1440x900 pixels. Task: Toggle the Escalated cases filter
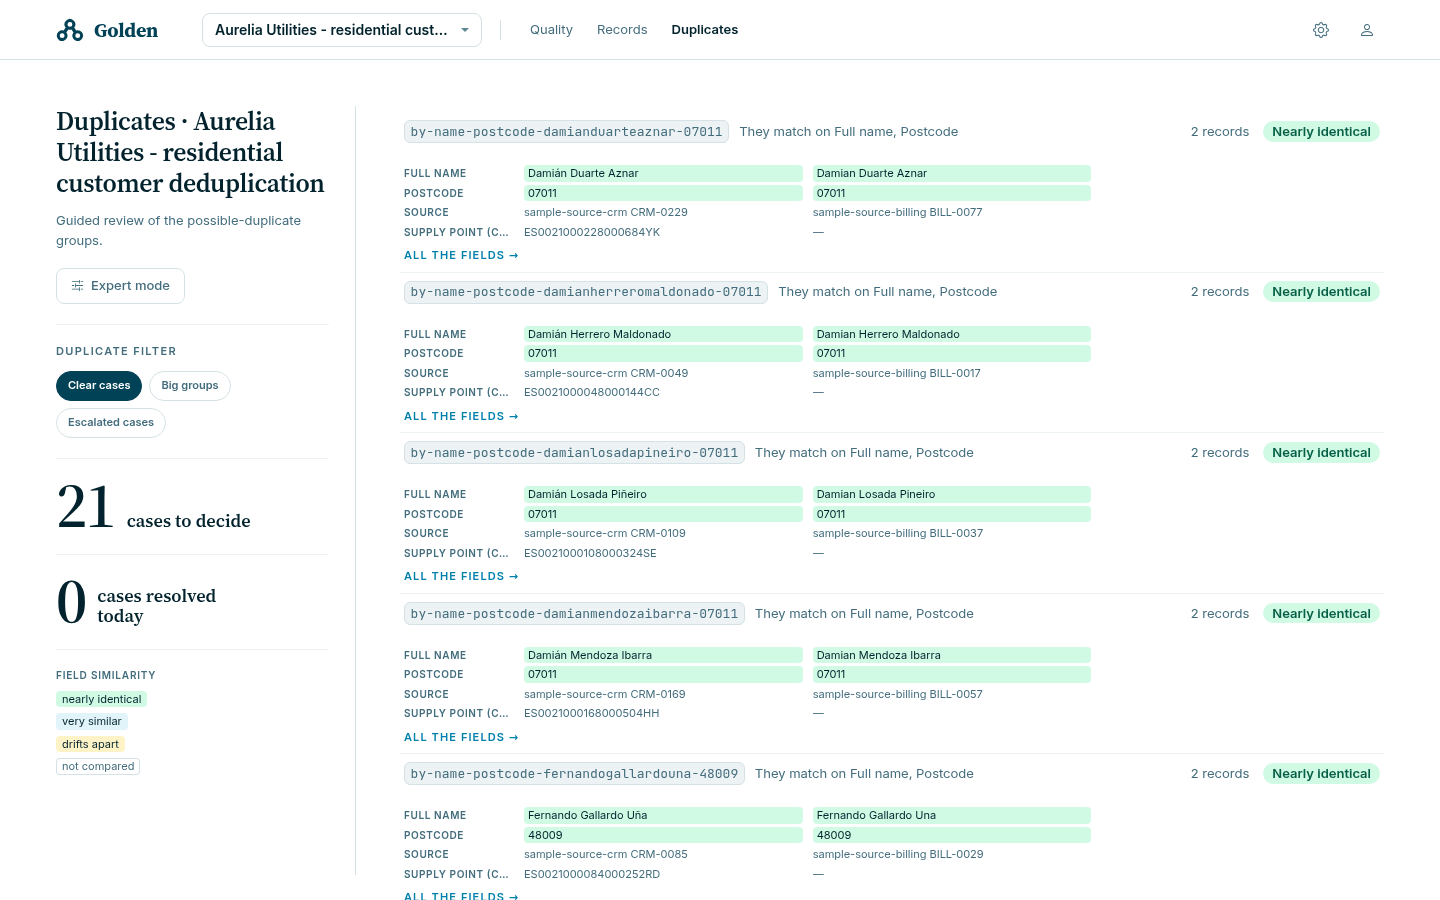pos(111,423)
